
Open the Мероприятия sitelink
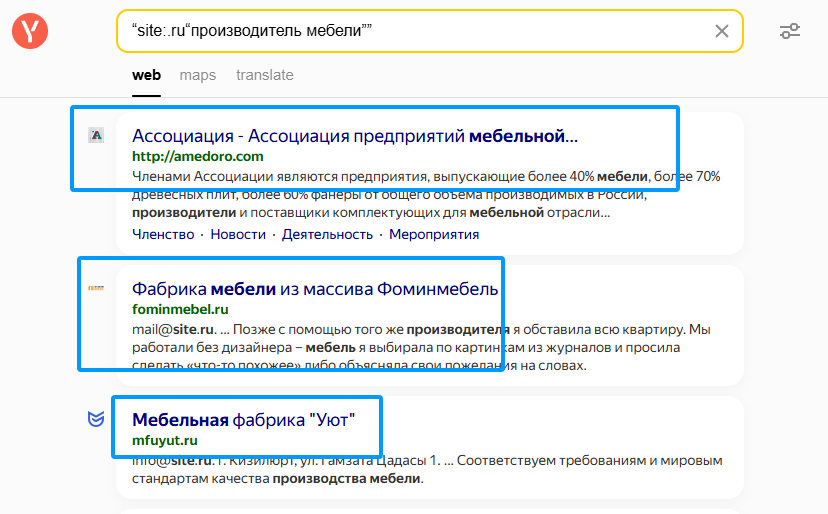(434, 234)
